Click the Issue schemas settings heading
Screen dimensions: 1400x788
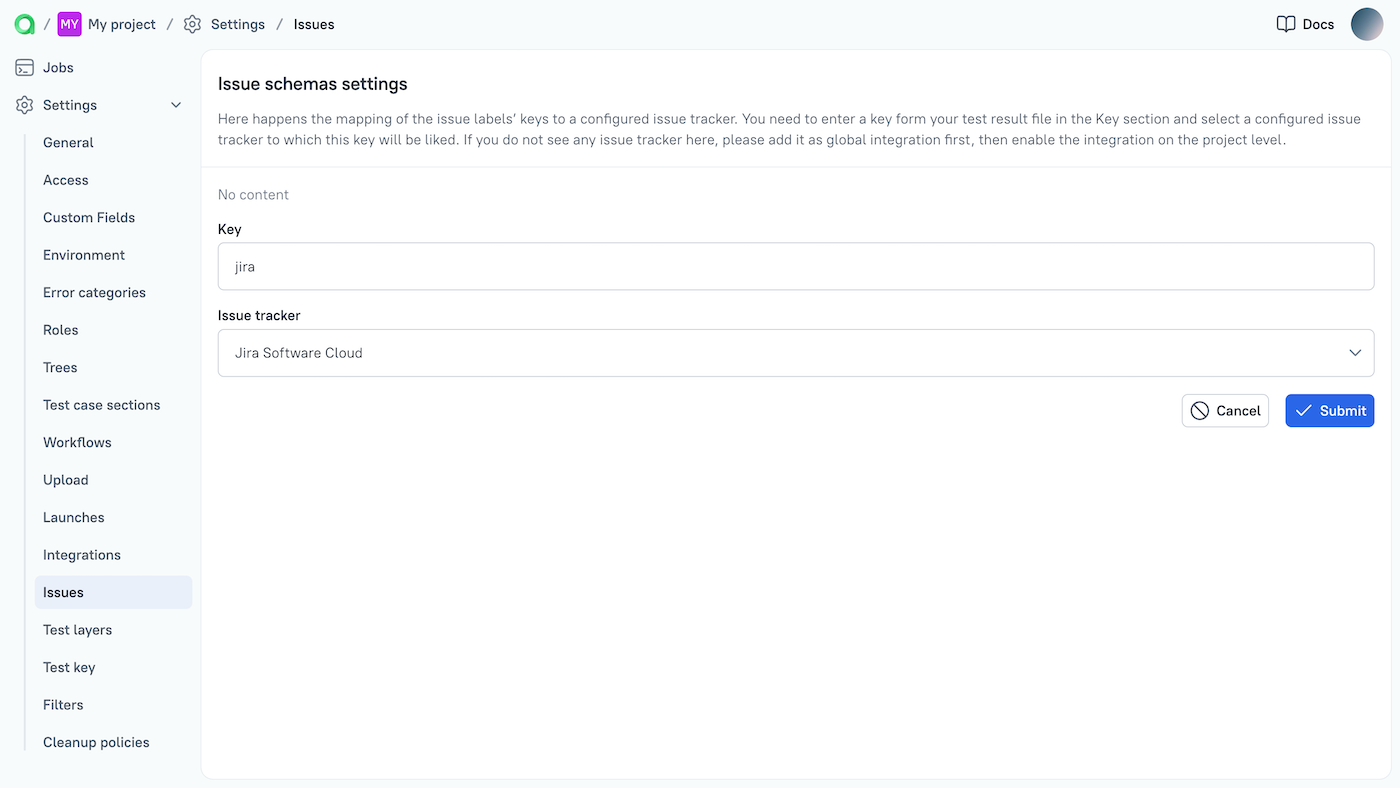click(313, 84)
